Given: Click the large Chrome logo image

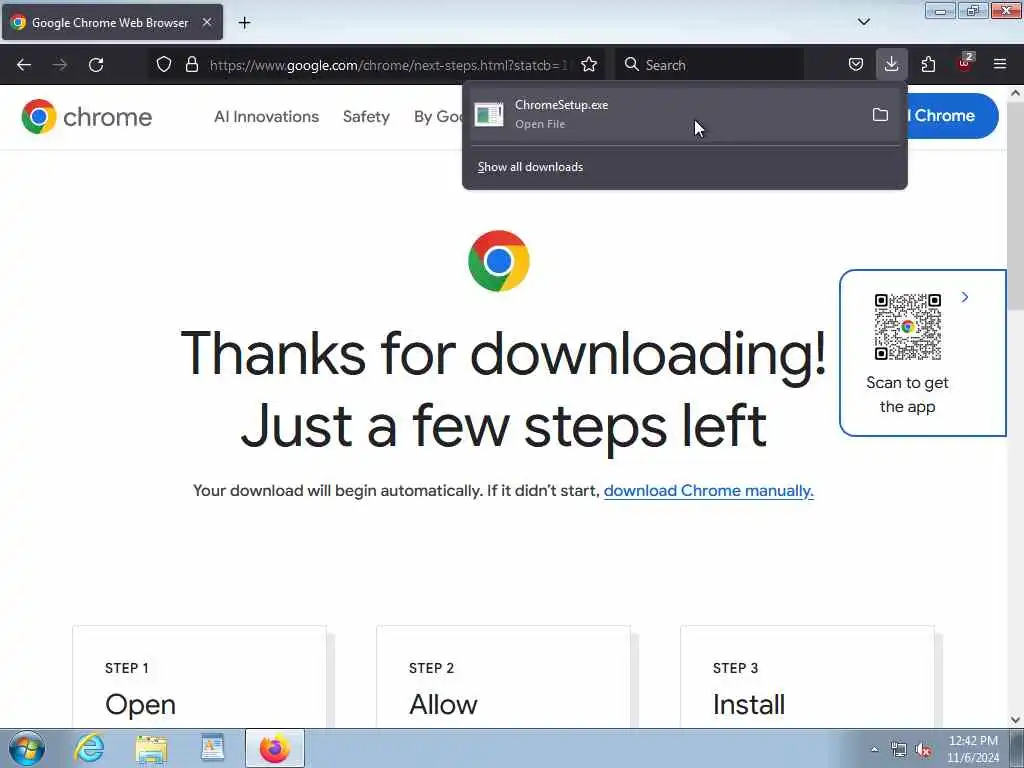Looking at the screenshot, I should click(499, 261).
